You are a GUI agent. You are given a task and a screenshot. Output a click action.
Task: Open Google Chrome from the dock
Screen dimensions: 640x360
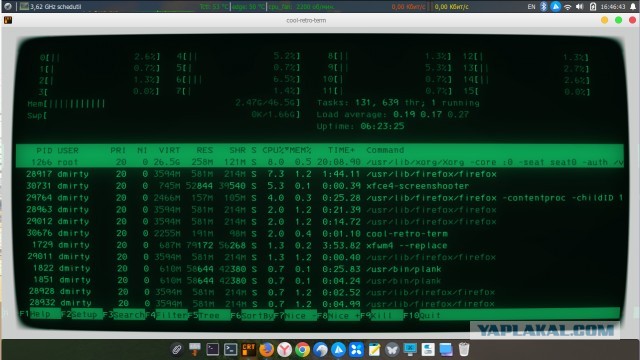tap(302, 350)
